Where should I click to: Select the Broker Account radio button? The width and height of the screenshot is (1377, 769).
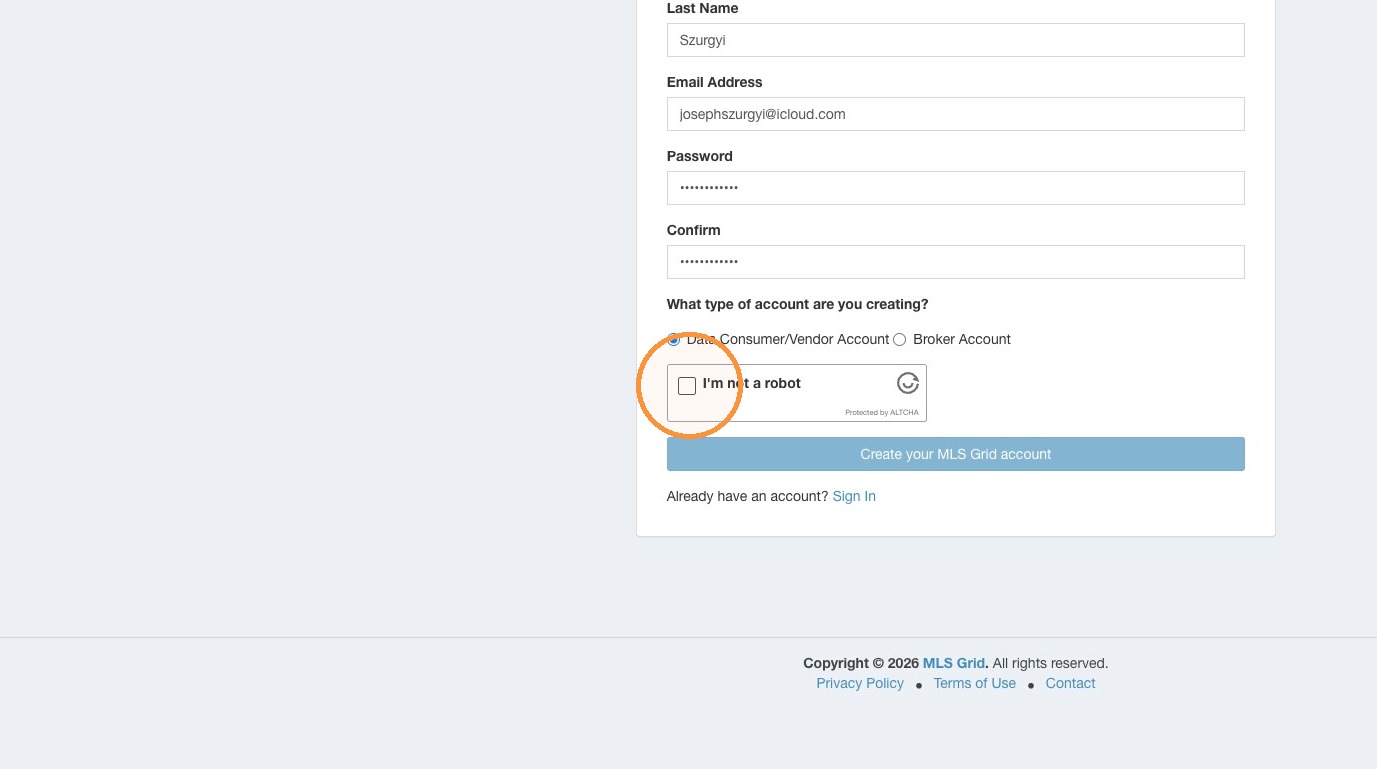click(900, 340)
